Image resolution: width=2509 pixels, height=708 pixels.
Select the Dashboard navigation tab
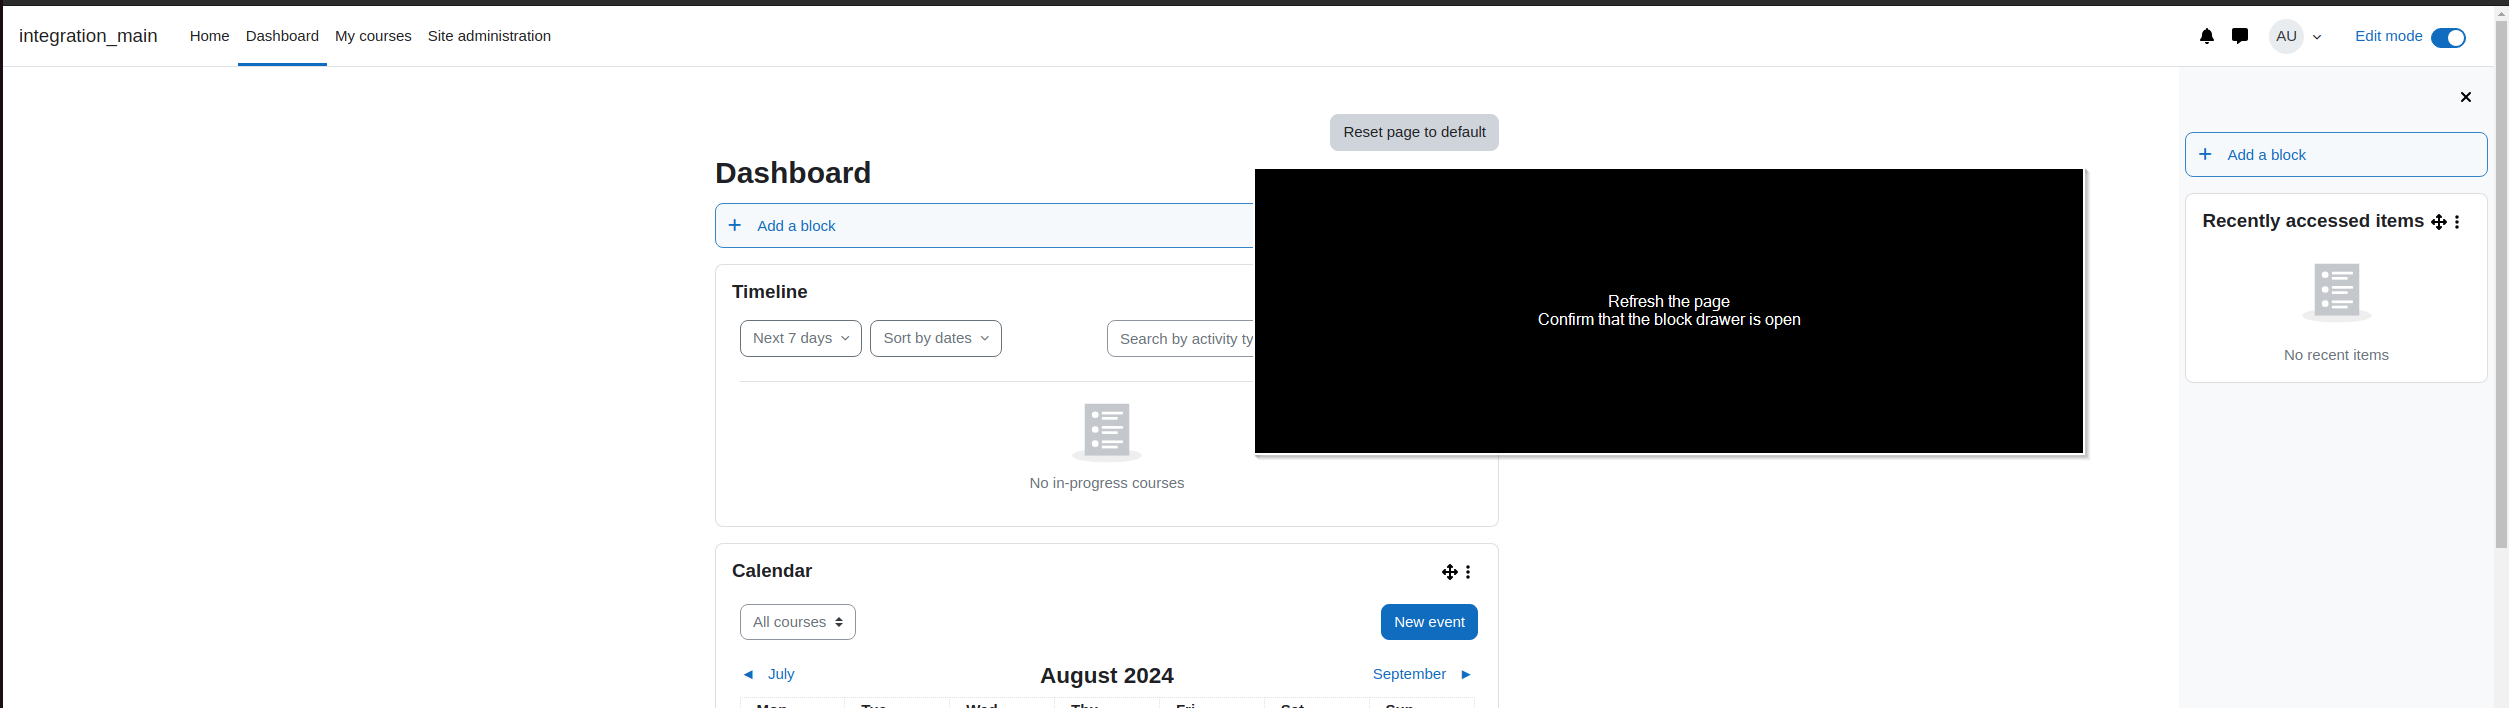tap(282, 36)
